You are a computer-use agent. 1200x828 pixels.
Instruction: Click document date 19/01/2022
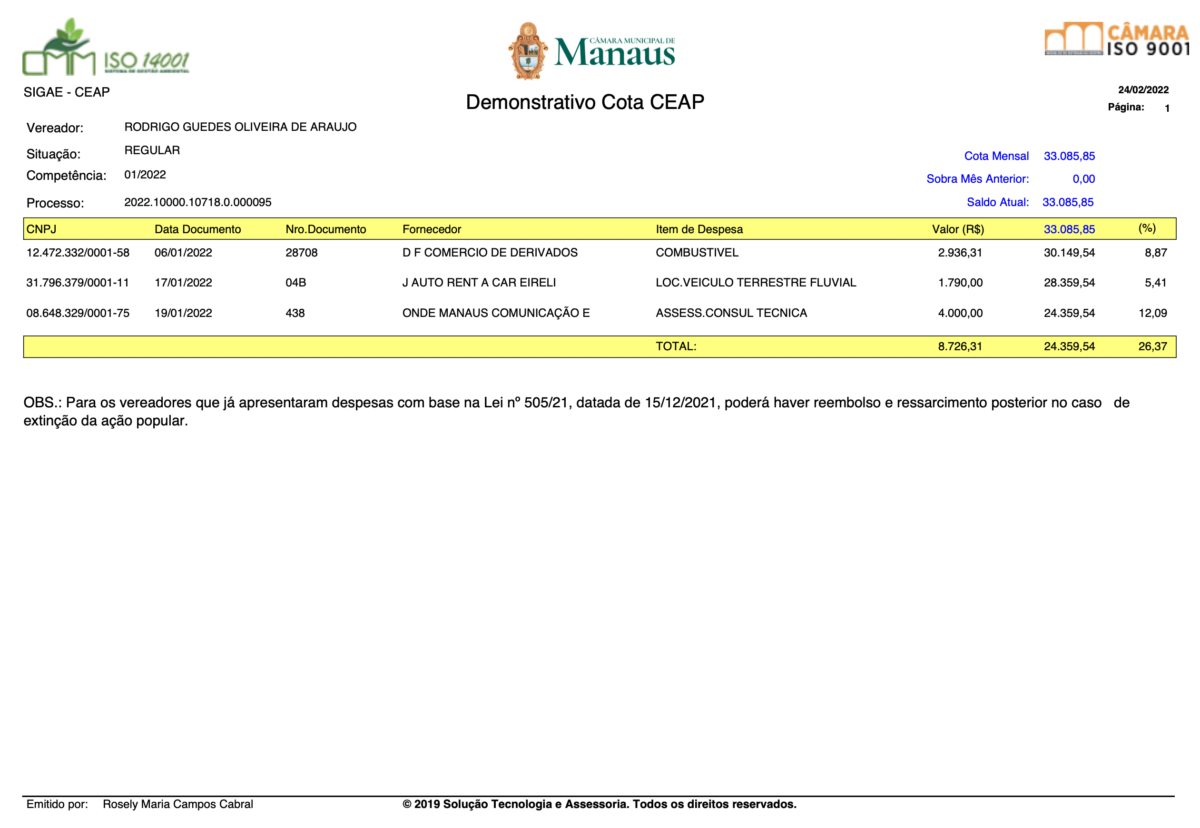(183, 313)
